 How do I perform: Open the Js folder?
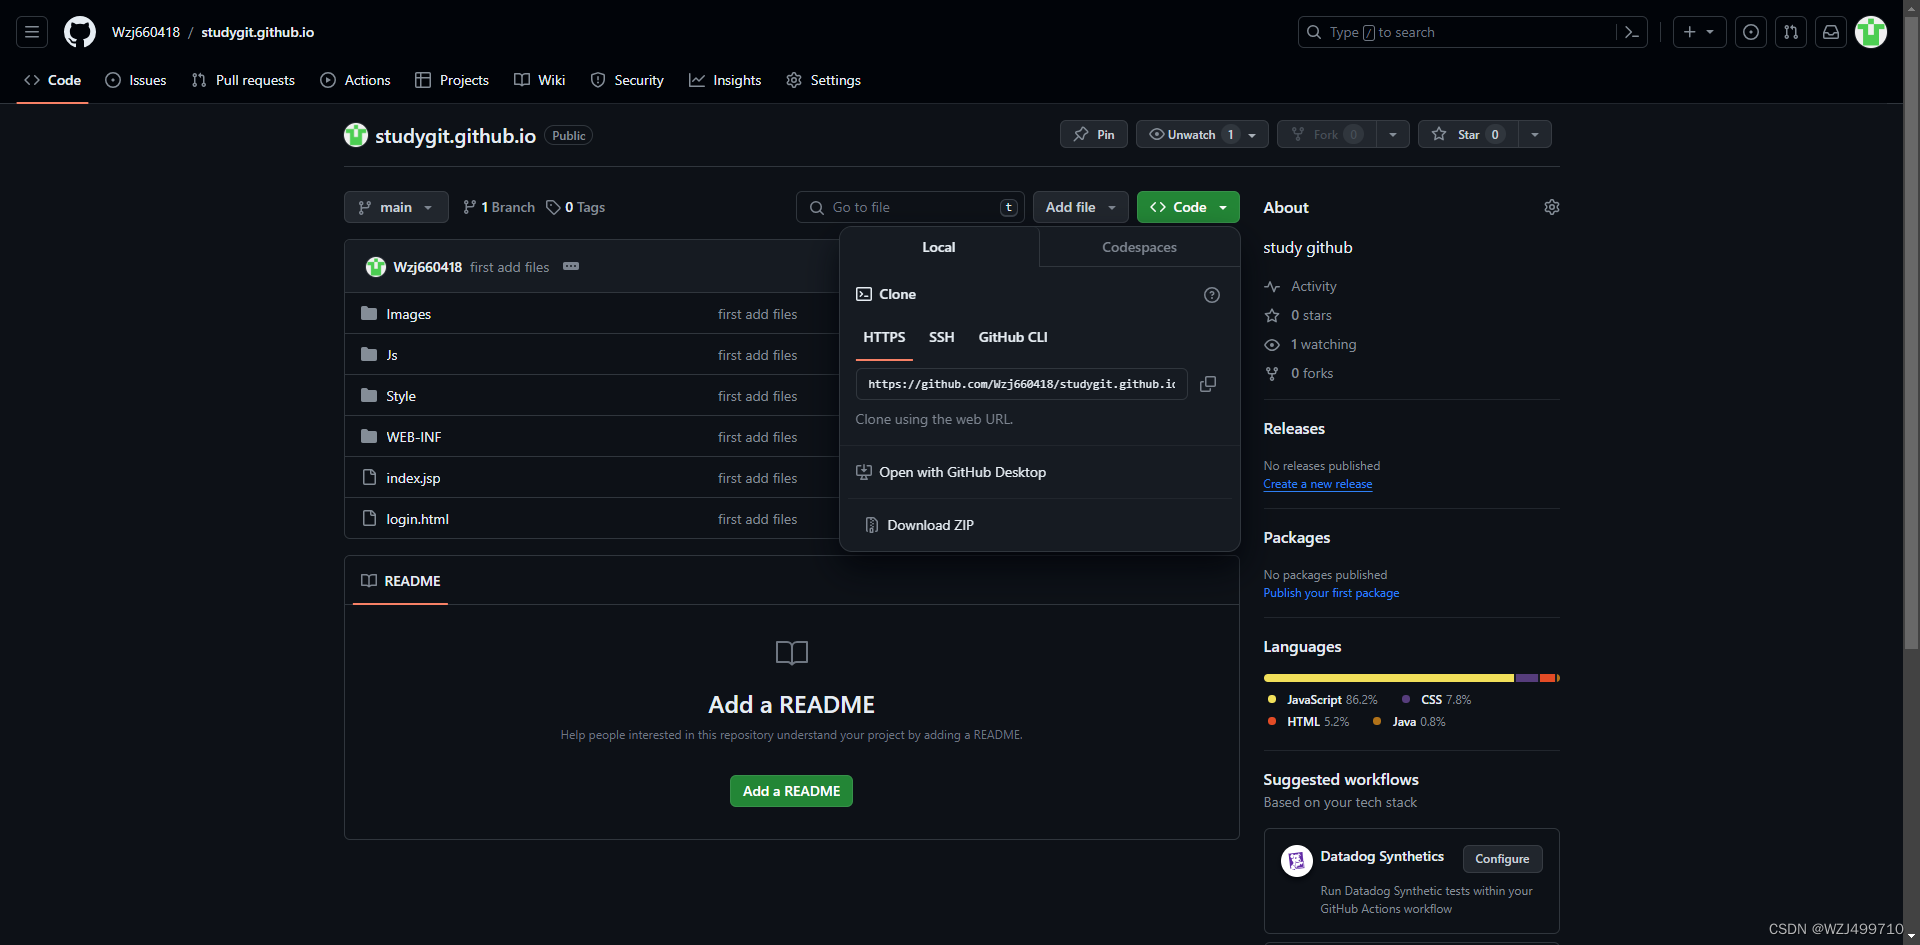(x=392, y=355)
